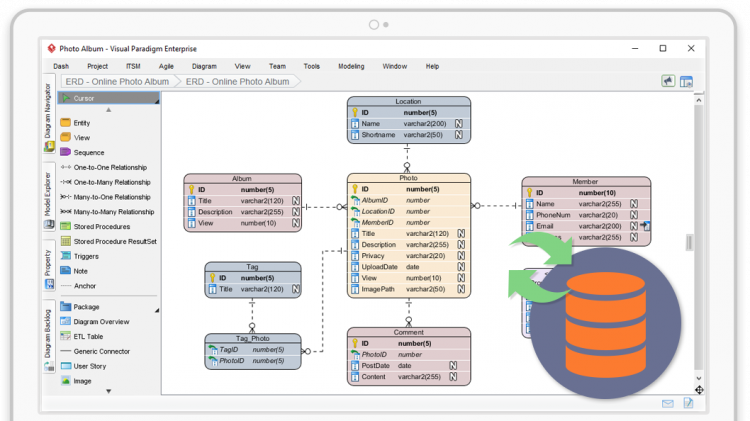Expand the Cursor palette group arrow
Screen dimensions: 750x421
156,99
